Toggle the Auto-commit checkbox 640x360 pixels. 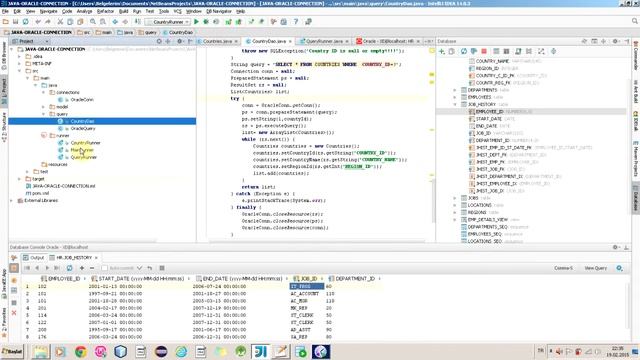[x=104, y=268]
